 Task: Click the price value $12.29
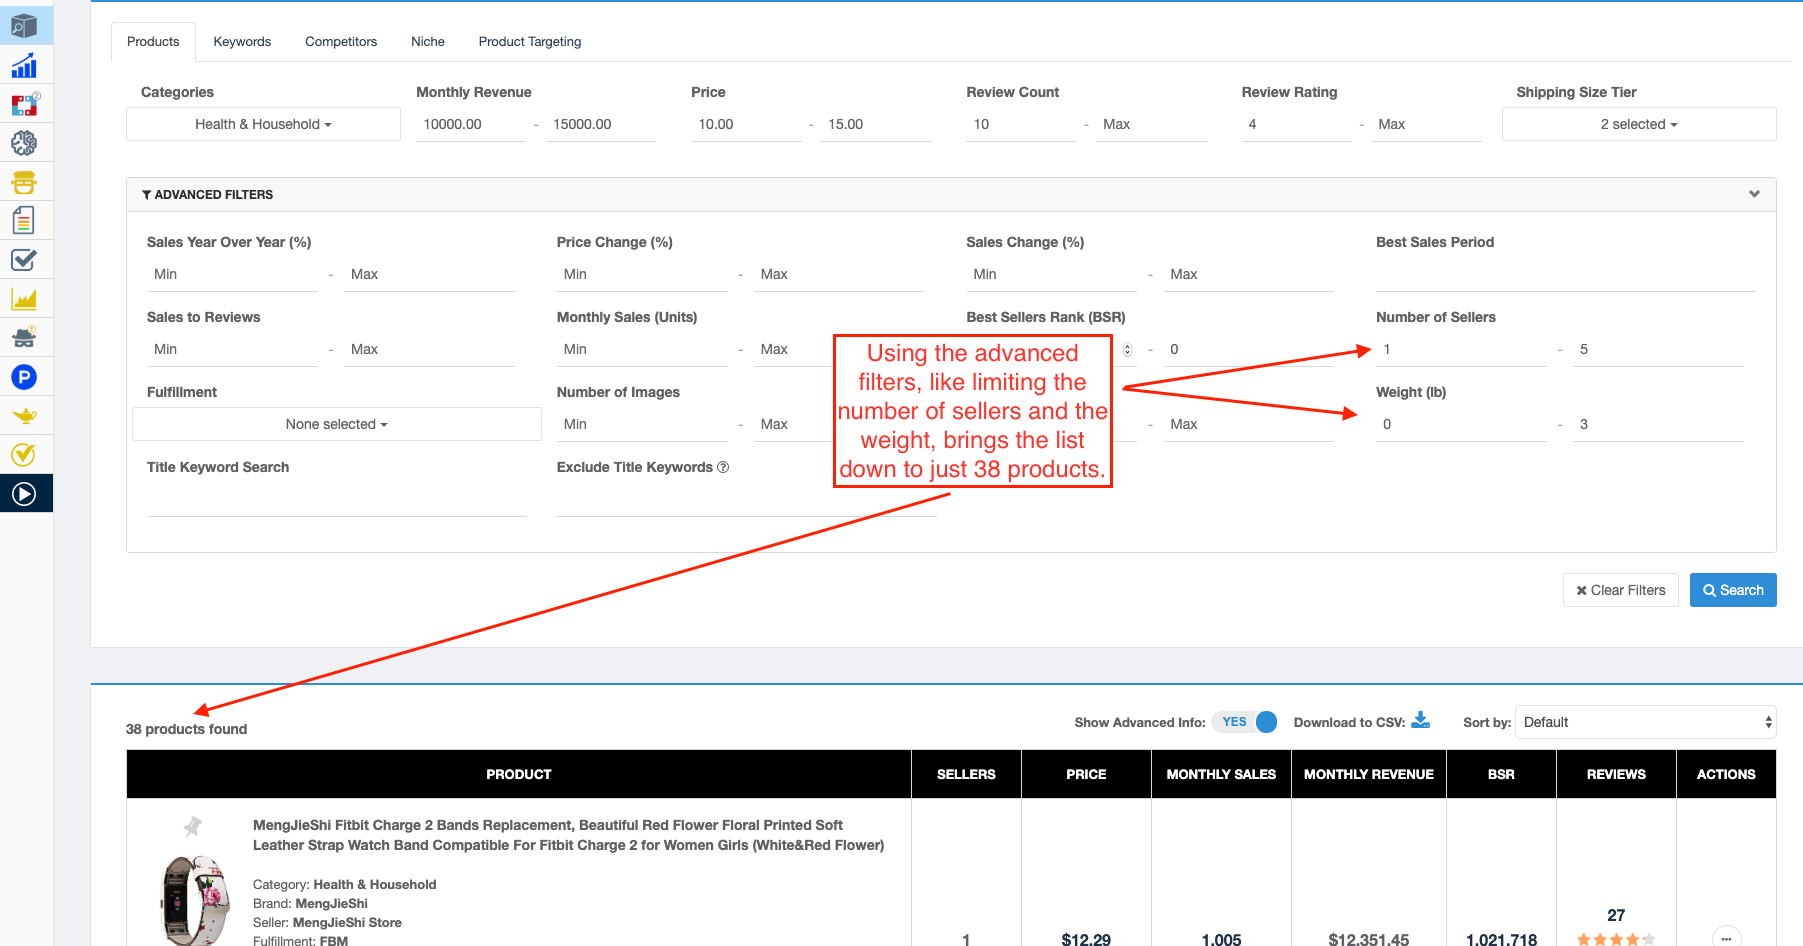(x=1086, y=939)
